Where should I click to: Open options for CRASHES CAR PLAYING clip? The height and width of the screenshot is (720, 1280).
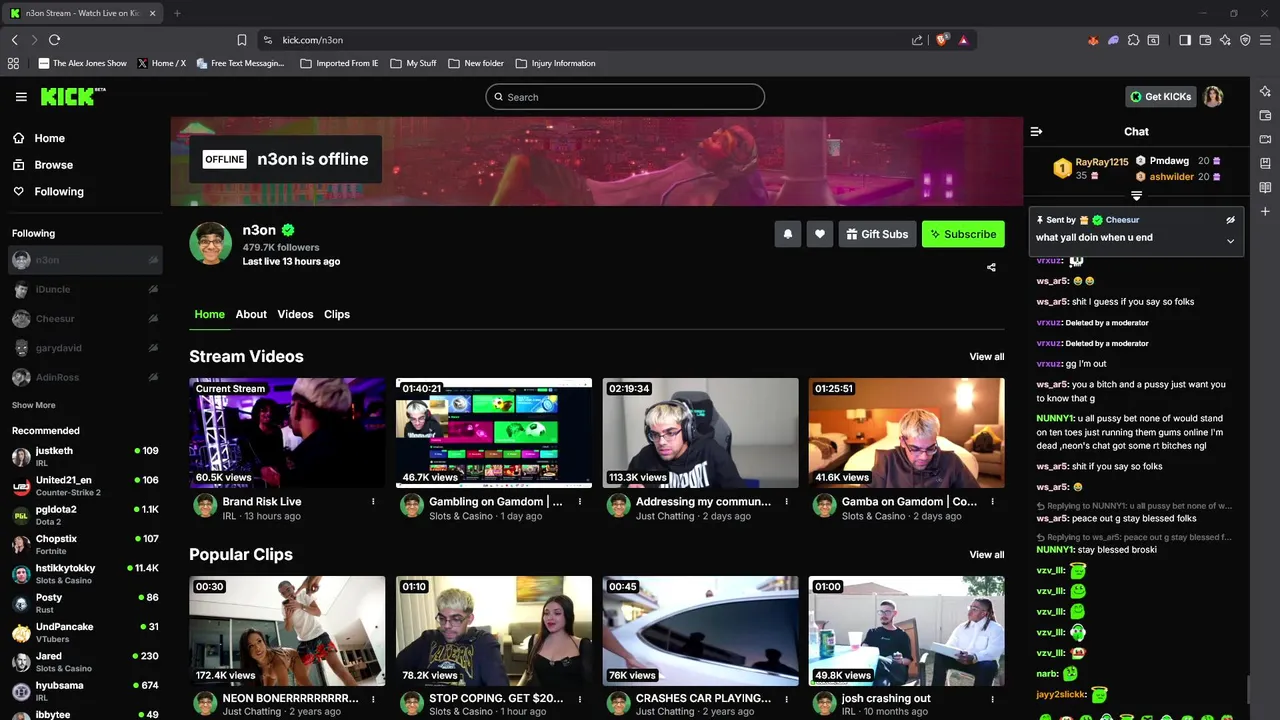786,699
